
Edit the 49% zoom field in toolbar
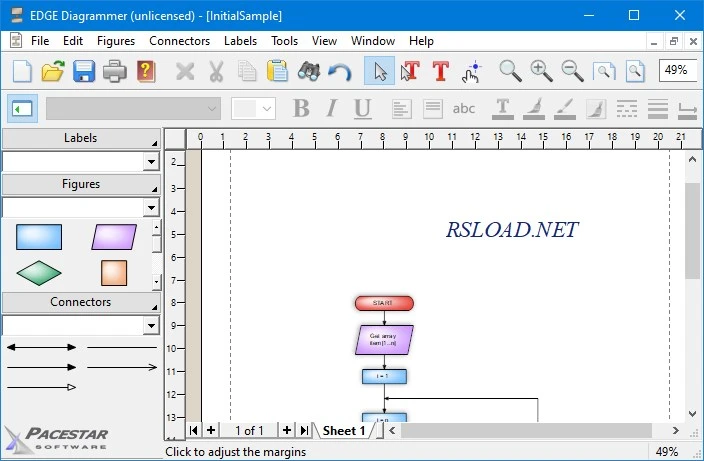[678, 70]
